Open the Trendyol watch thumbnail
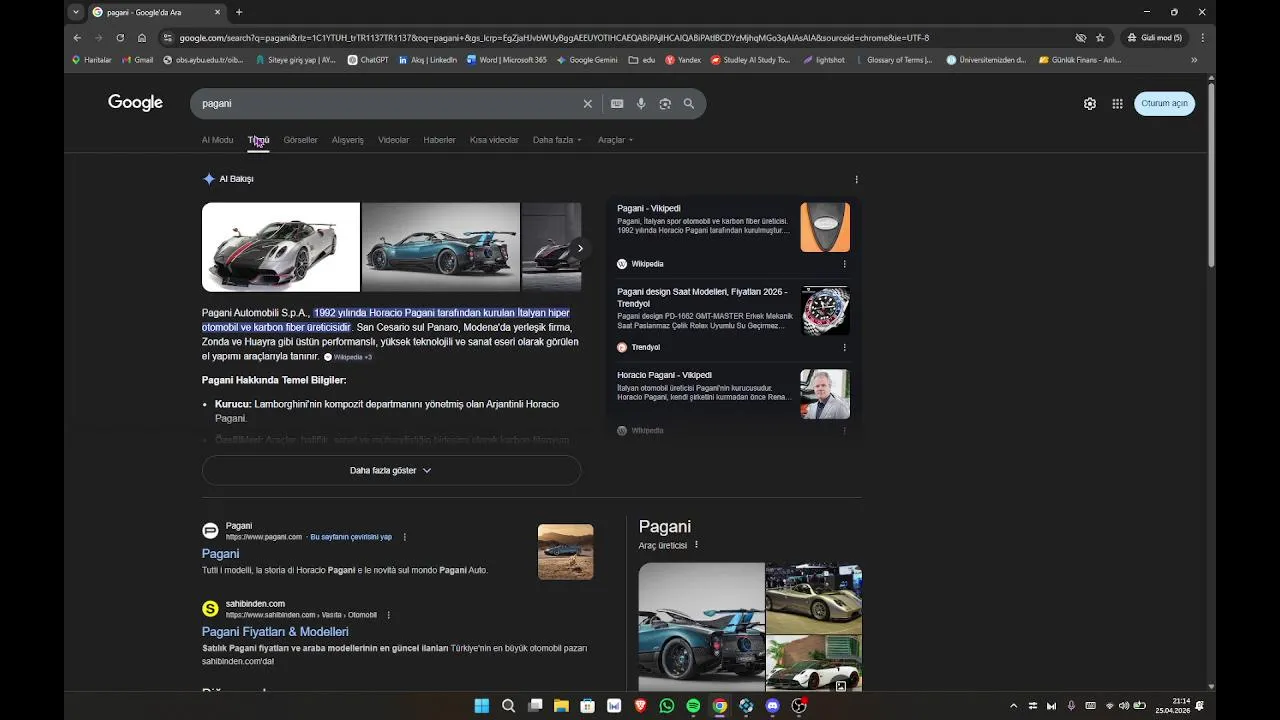The height and width of the screenshot is (720, 1280). point(825,311)
